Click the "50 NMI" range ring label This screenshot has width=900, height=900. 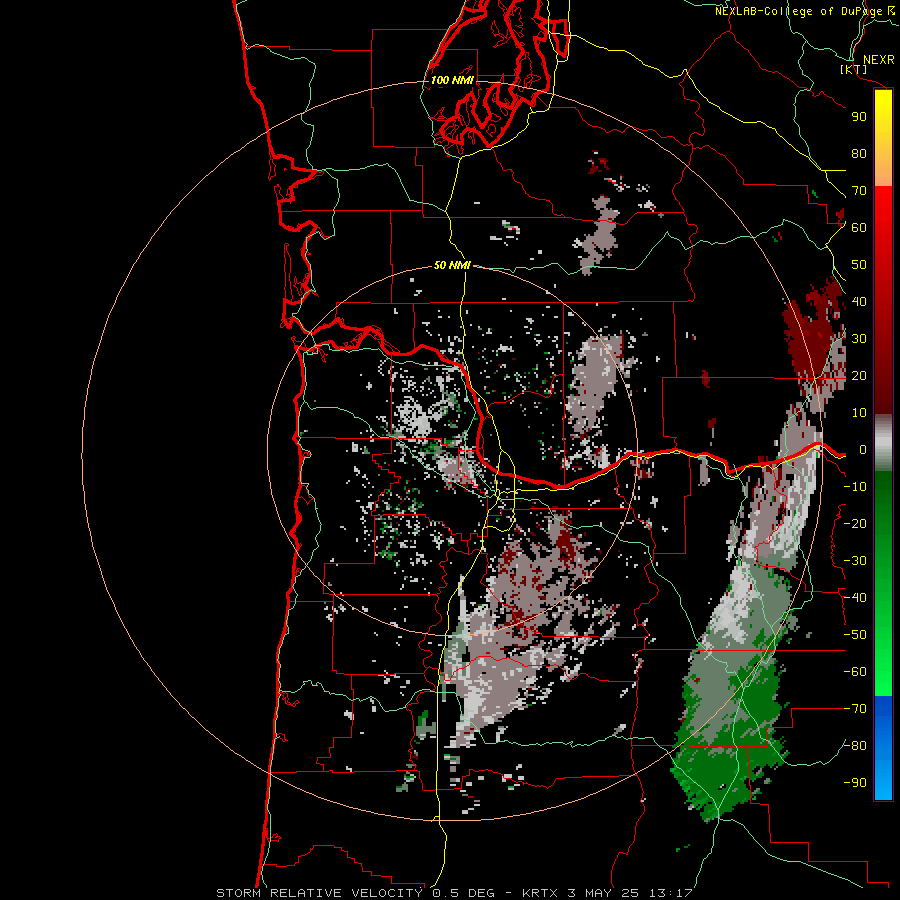452,265
